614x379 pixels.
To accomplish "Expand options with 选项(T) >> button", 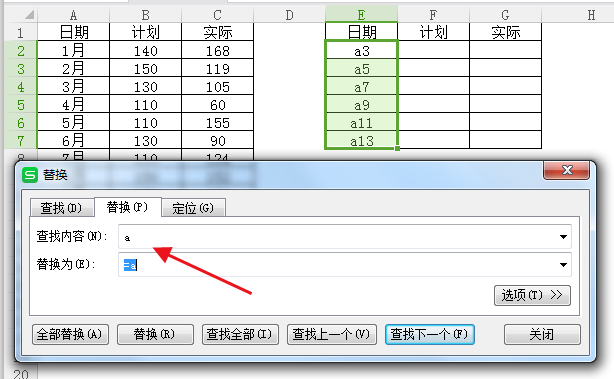I will (x=532, y=295).
